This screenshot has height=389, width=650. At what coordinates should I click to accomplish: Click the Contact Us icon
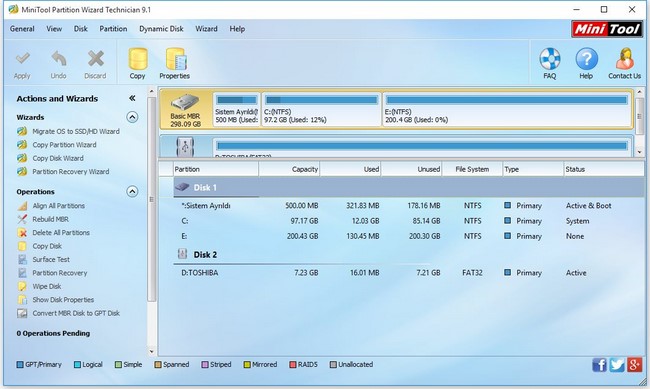[x=624, y=63]
